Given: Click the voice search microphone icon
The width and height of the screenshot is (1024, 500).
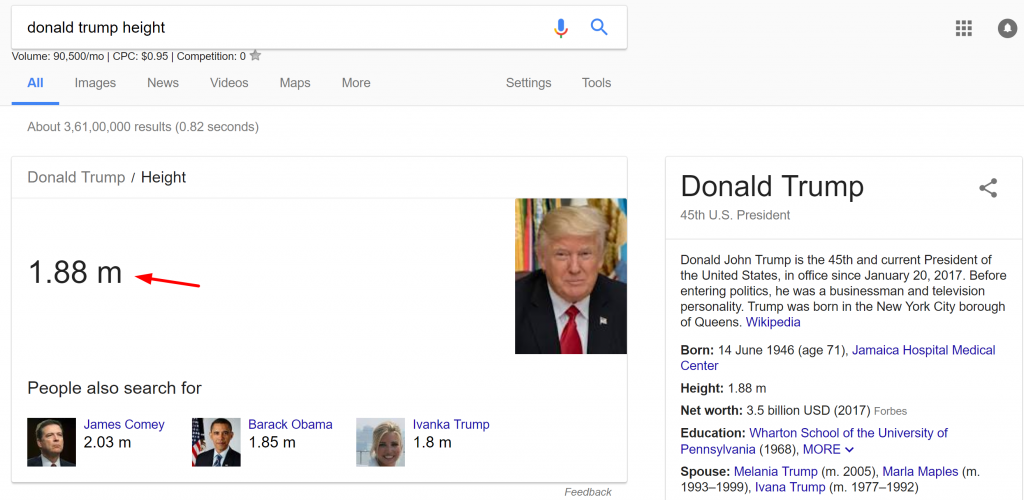Looking at the screenshot, I should [x=560, y=27].
